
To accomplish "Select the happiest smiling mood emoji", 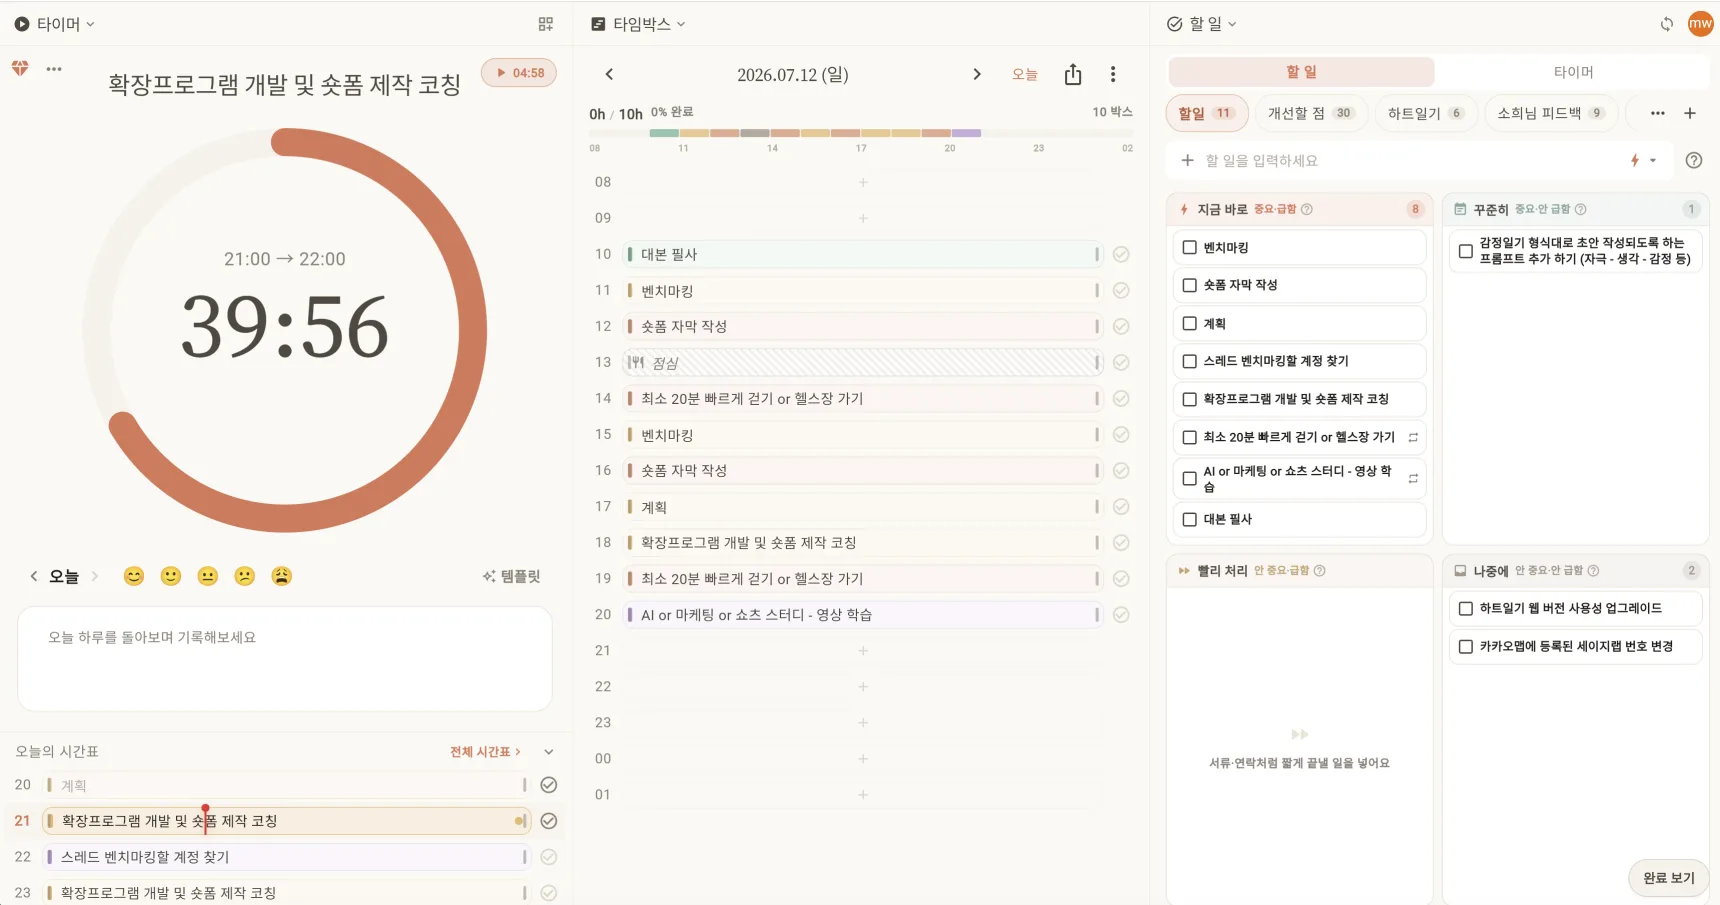I will coord(134,576).
